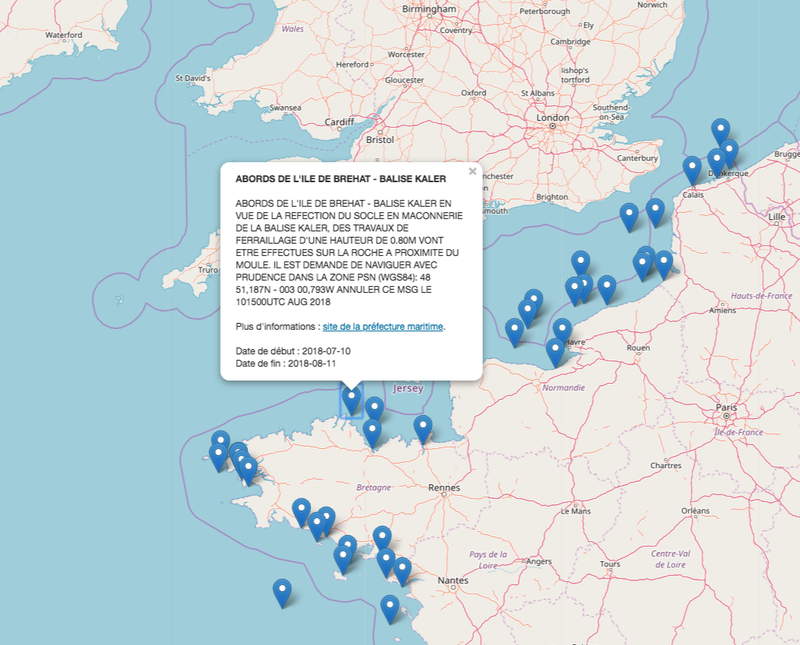
Task: Select the marker just left of Jersey label
Action: (x=374, y=409)
